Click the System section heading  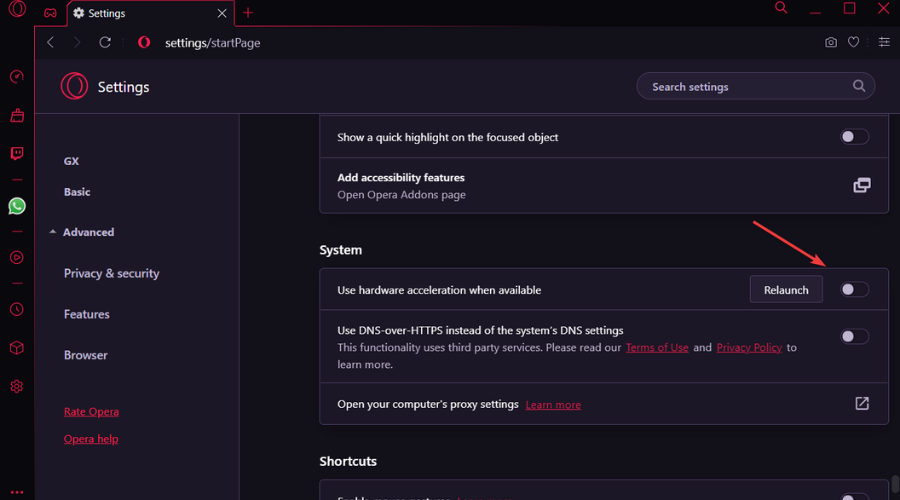tap(340, 250)
